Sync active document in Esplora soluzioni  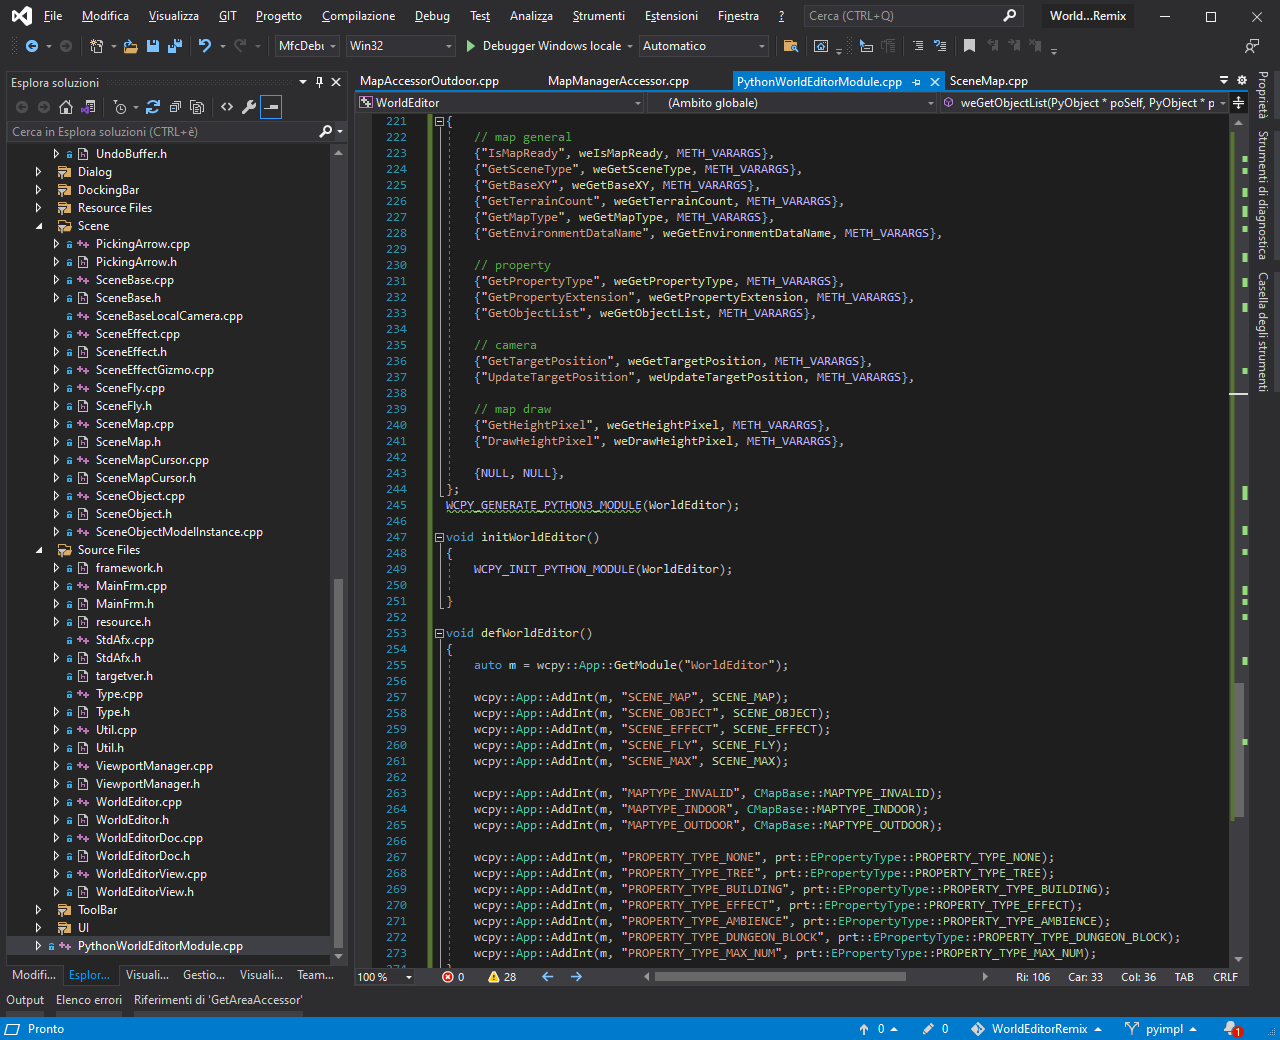[88, 106]
